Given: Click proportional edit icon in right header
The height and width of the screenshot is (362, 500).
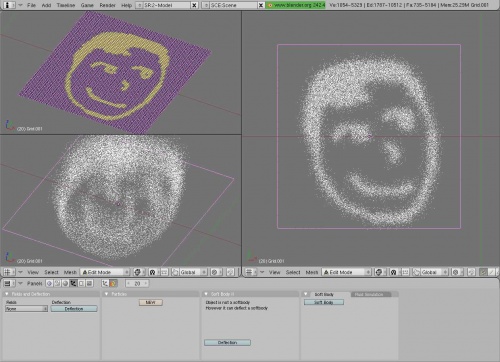Looking at the screenshot, I should tap(456, 272).
